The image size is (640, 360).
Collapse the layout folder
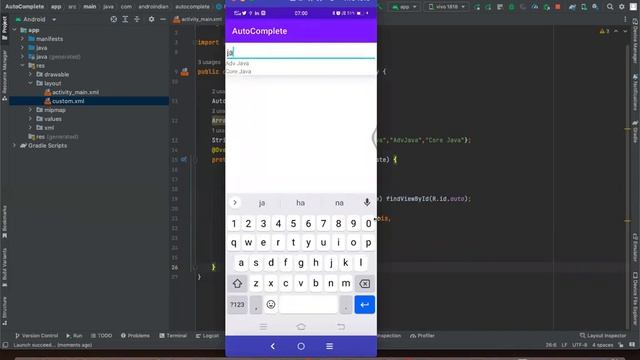point(31,83)
